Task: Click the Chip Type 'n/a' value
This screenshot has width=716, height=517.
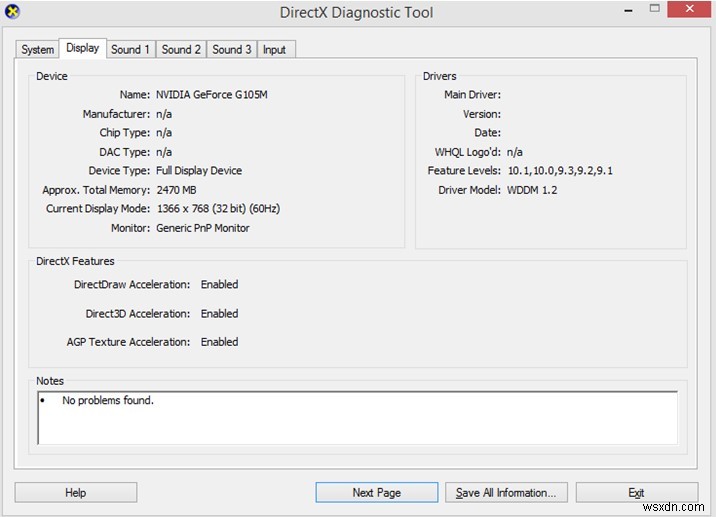Action: click(164, 133)
